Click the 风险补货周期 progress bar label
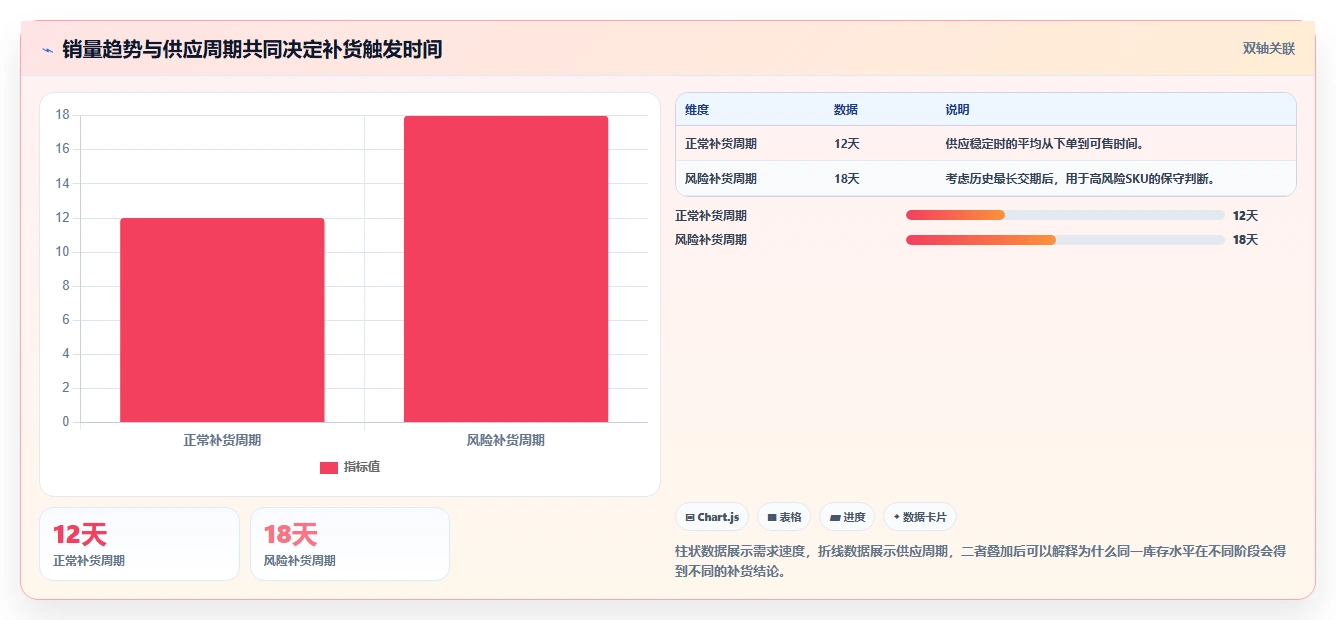This screenshot has height=620, width=1336. [711, 240]
